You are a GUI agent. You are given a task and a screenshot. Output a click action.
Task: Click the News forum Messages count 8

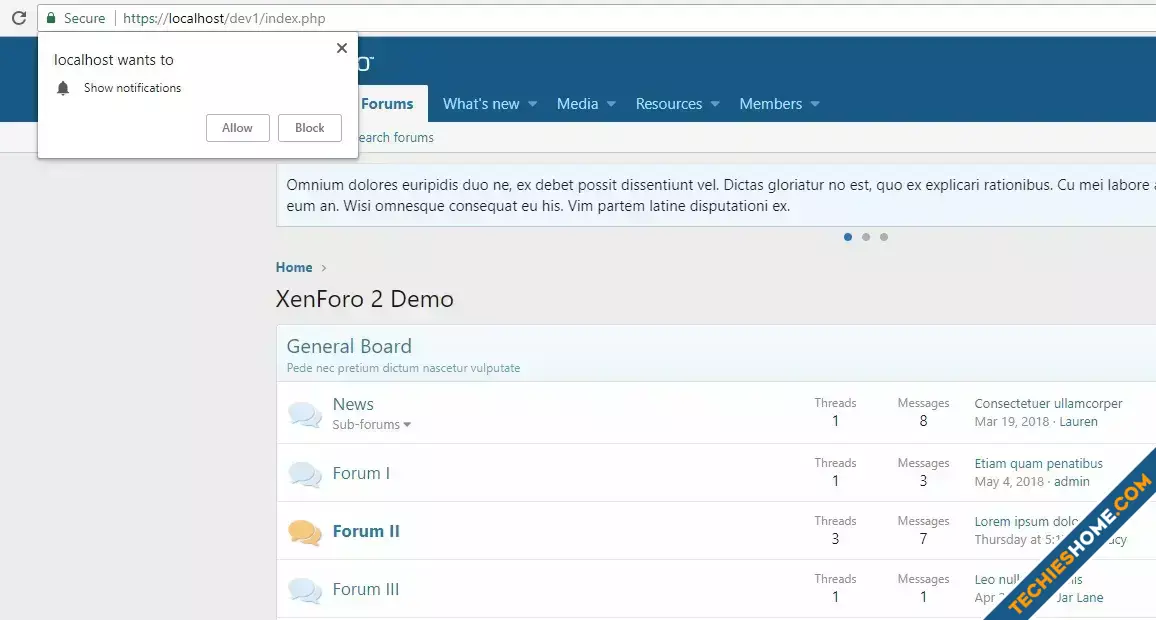tap(923, 421)
